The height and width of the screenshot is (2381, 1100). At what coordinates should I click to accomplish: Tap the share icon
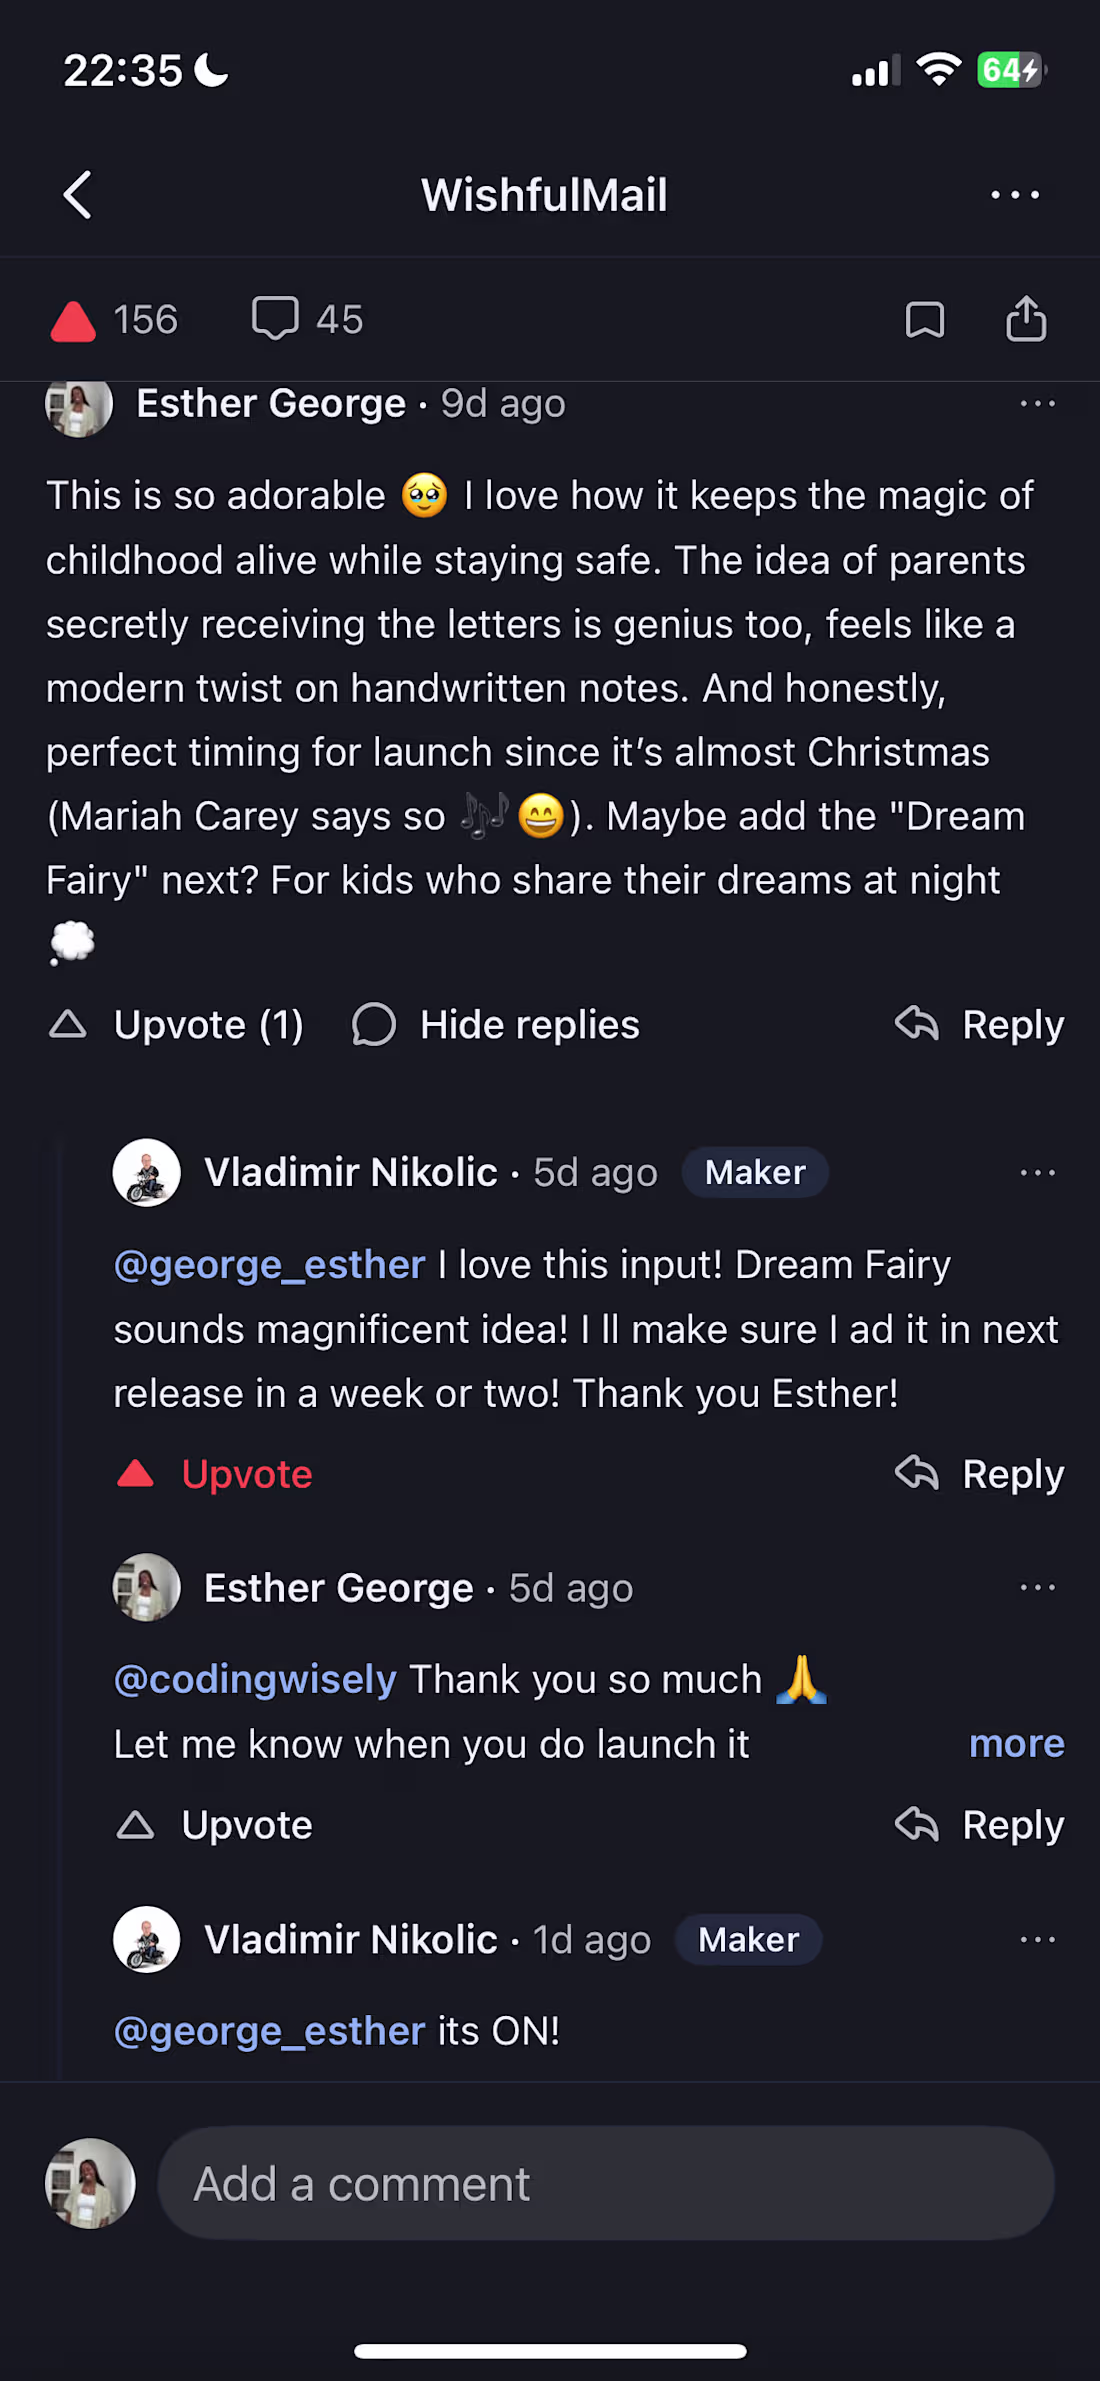[1026, 320]
